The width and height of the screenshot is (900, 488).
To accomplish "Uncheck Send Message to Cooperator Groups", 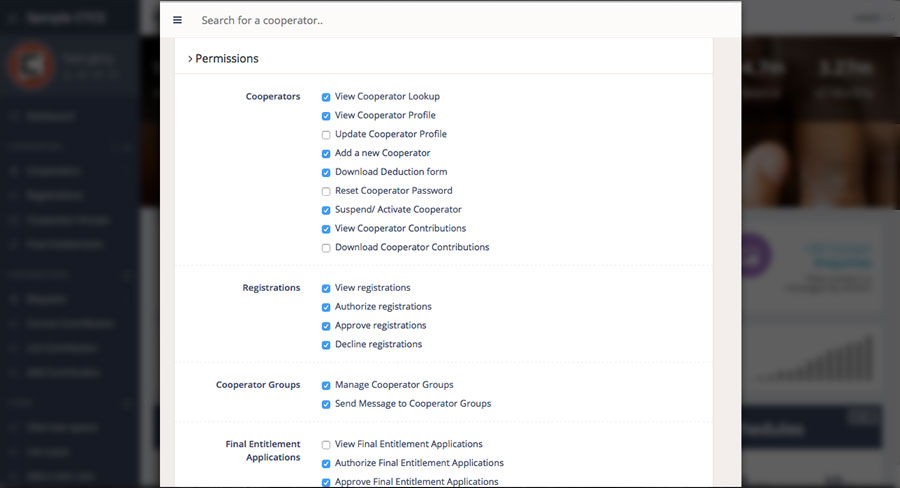I will 326,404.
